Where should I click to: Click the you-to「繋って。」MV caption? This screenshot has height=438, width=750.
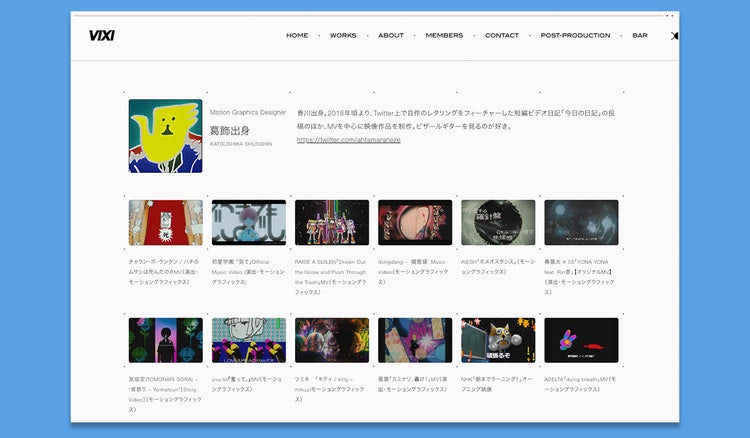coord(247,384)
